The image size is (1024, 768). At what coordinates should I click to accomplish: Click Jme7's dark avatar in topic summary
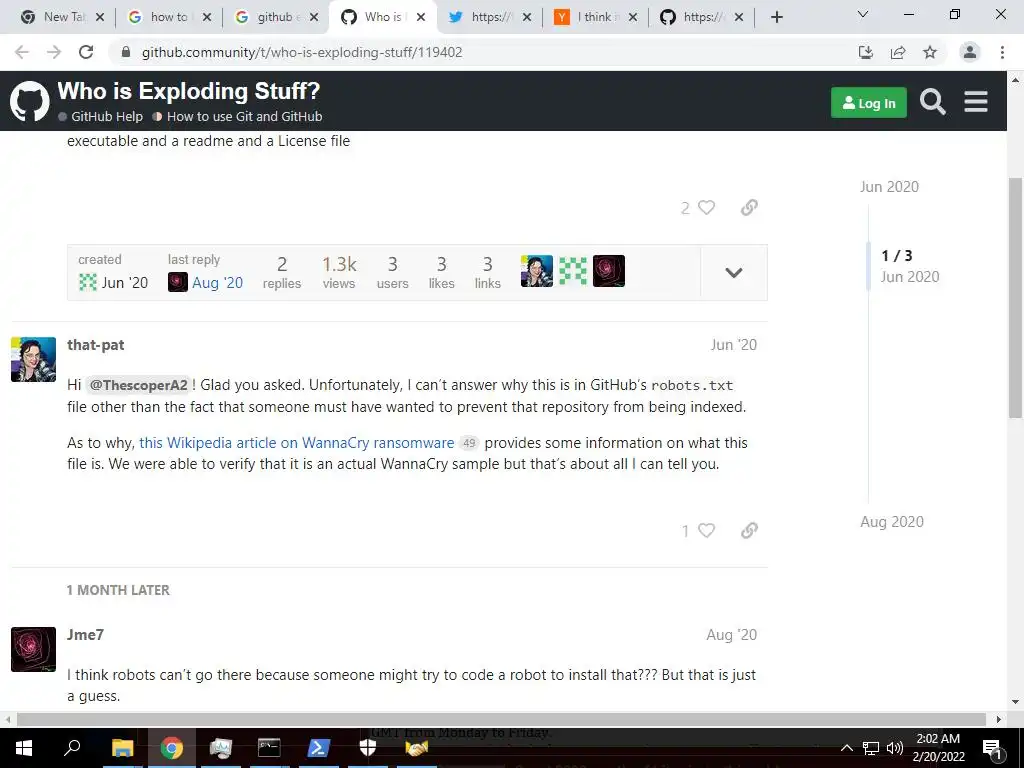coord(609,271)
